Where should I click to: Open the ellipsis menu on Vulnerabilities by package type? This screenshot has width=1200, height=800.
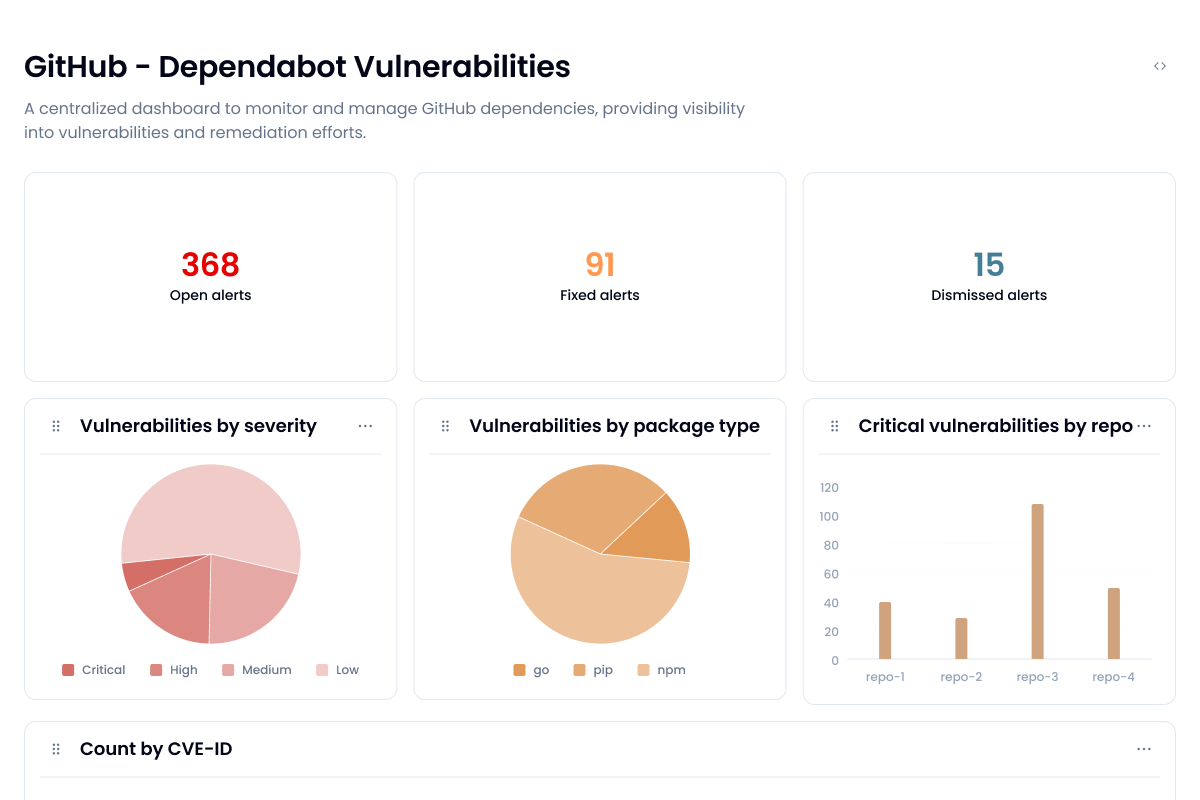pyautogui.click(x=755, y=425)
